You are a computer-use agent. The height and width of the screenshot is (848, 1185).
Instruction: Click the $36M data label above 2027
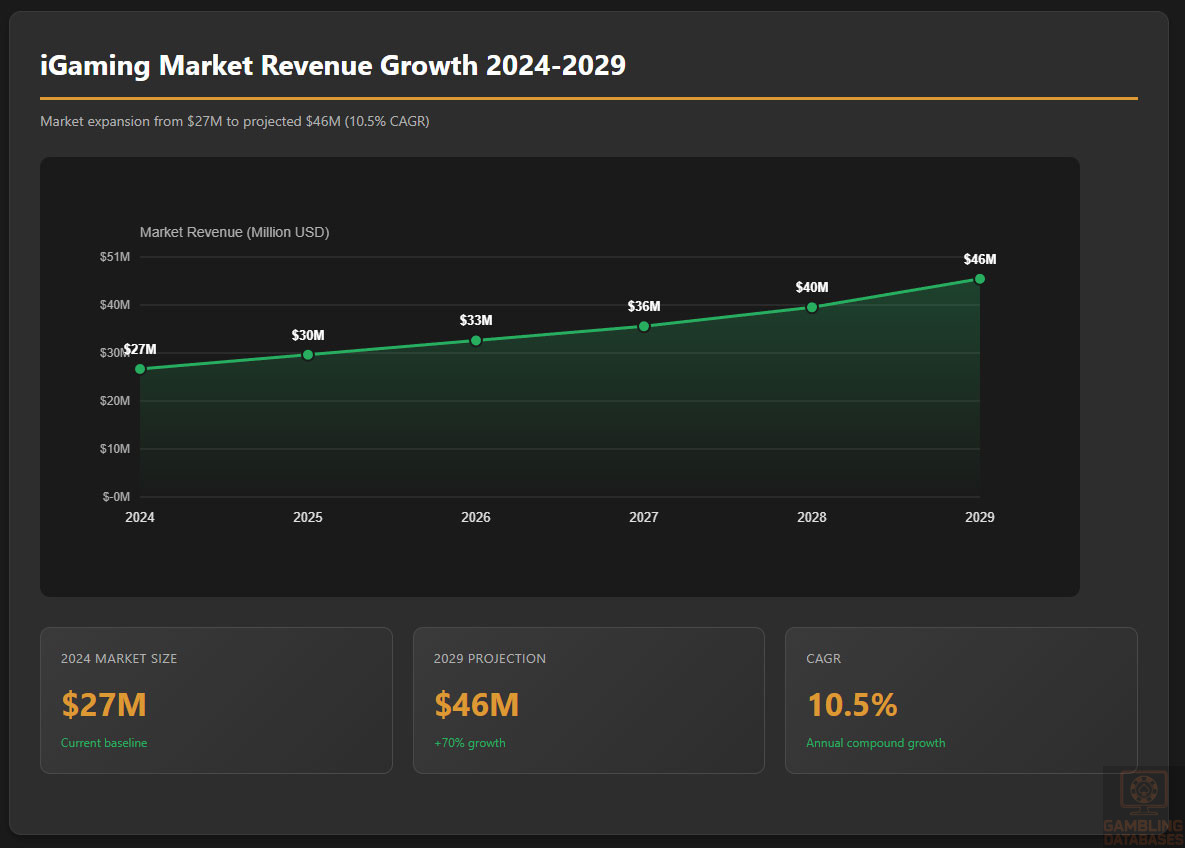tap(644, 306)
